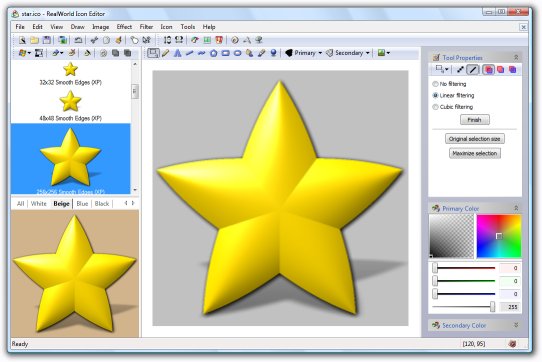Select the rectangular selection Transform tool
Image resolution: width=542 pixels, height=362 pixels.
pos(153,53)
